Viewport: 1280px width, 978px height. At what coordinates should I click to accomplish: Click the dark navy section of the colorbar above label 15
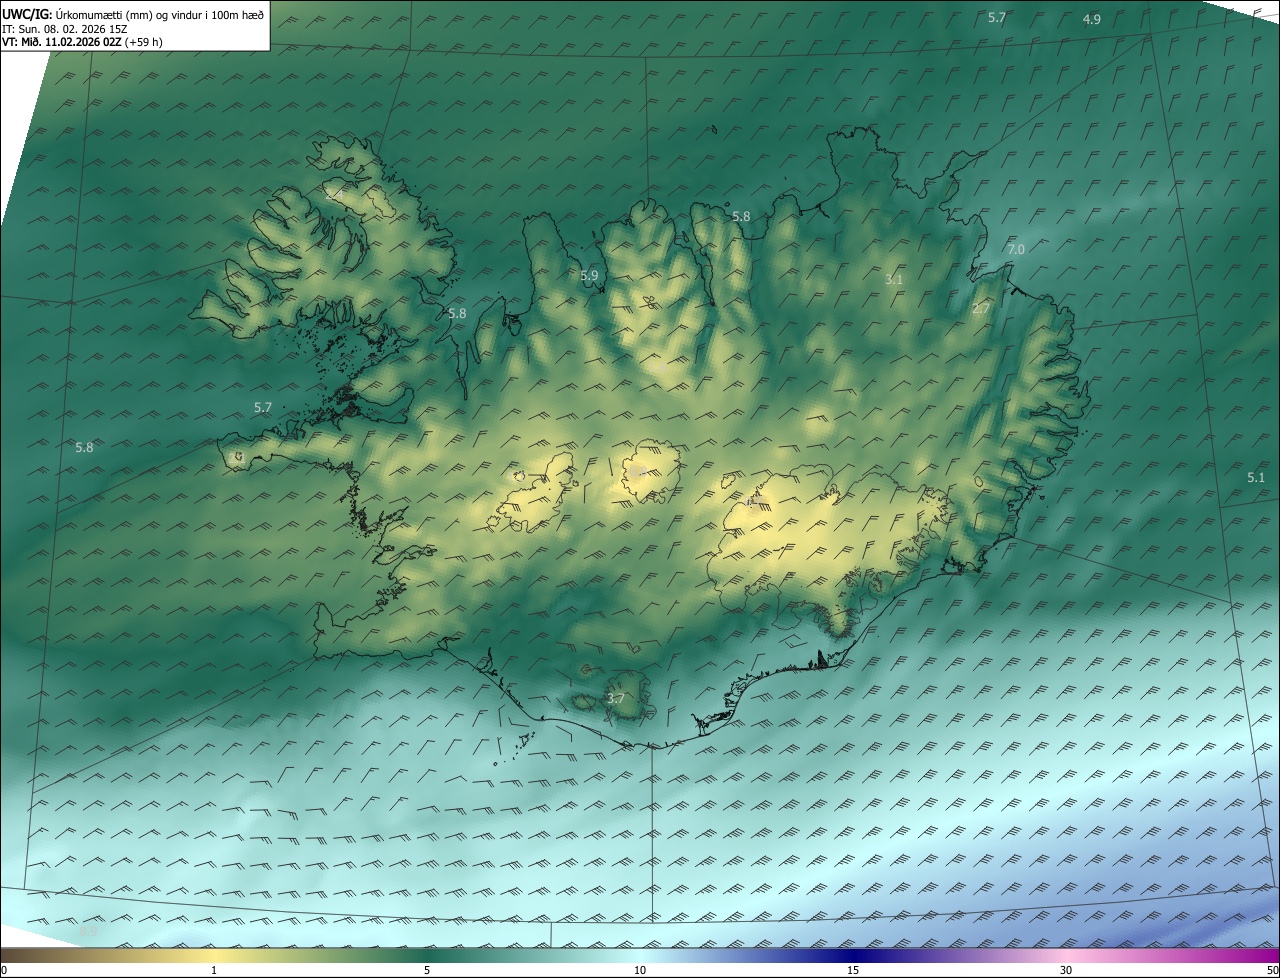pos(853,955)
